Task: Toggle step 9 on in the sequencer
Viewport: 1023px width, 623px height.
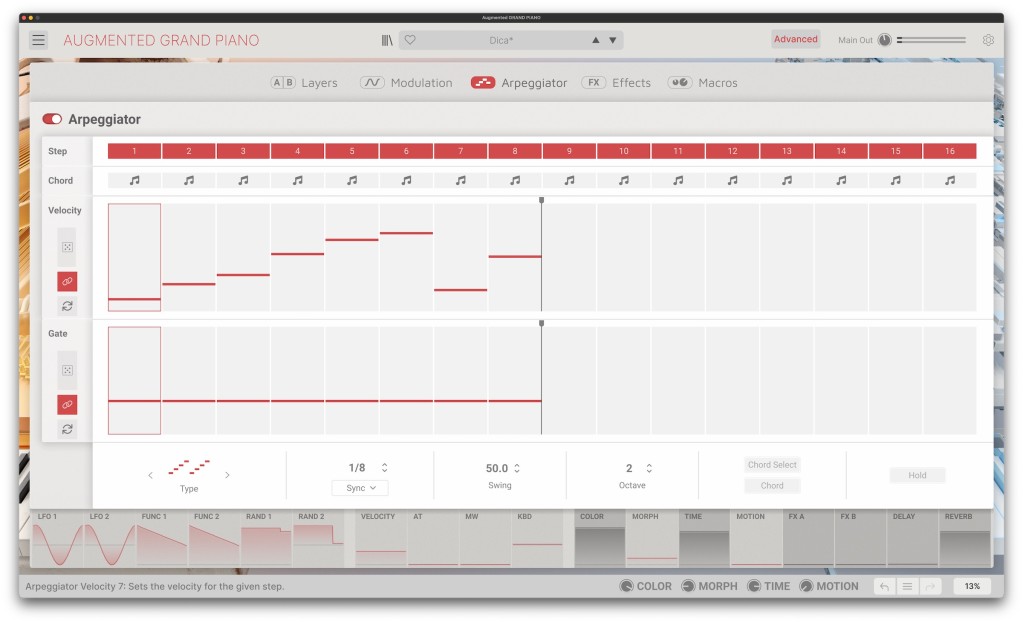Action: click(569, 151)
